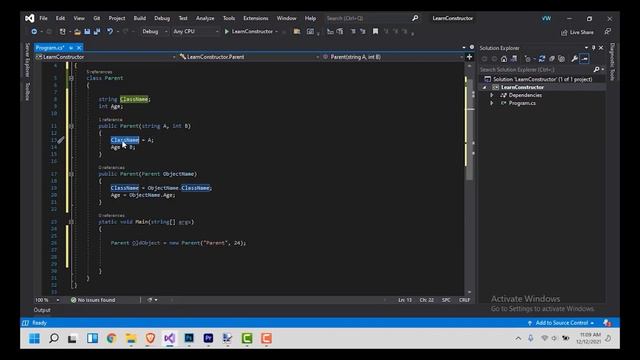Screen dimensions: 640x360
Task: Click the Comment Selection toolbar icon
Action: (353, 31)
